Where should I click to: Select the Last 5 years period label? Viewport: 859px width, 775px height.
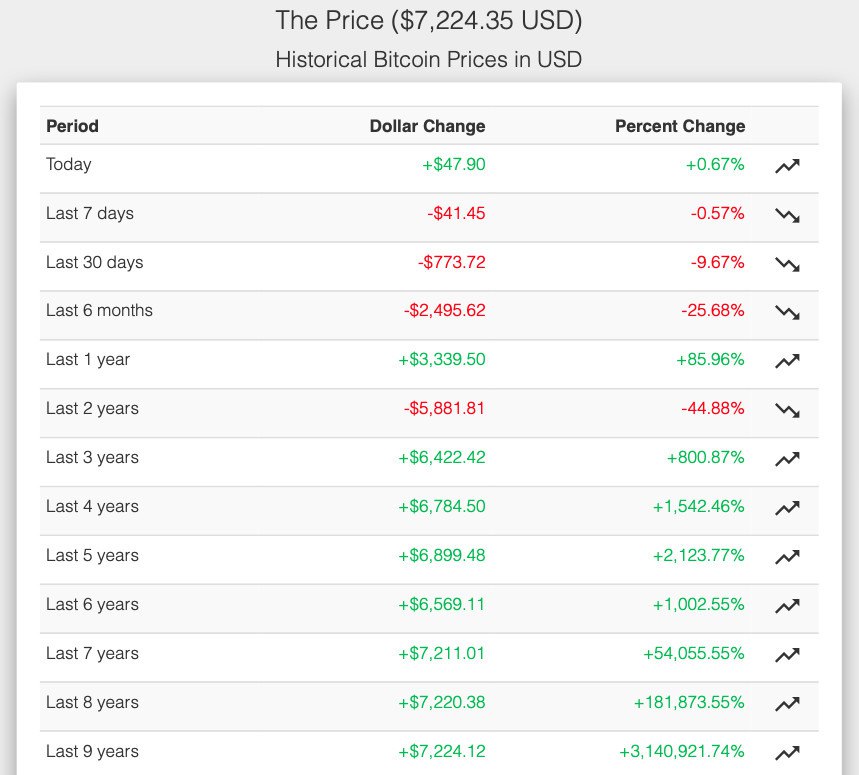pyautogui.click(x=93, y=555)
